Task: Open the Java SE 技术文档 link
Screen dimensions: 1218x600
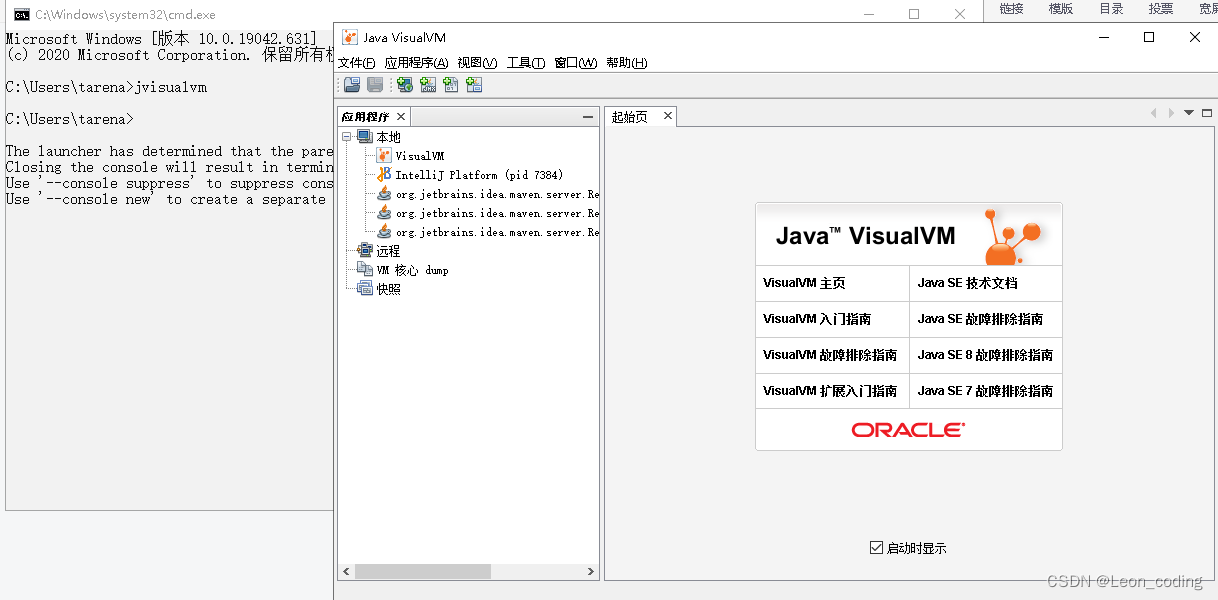Action: pos(968,283)
